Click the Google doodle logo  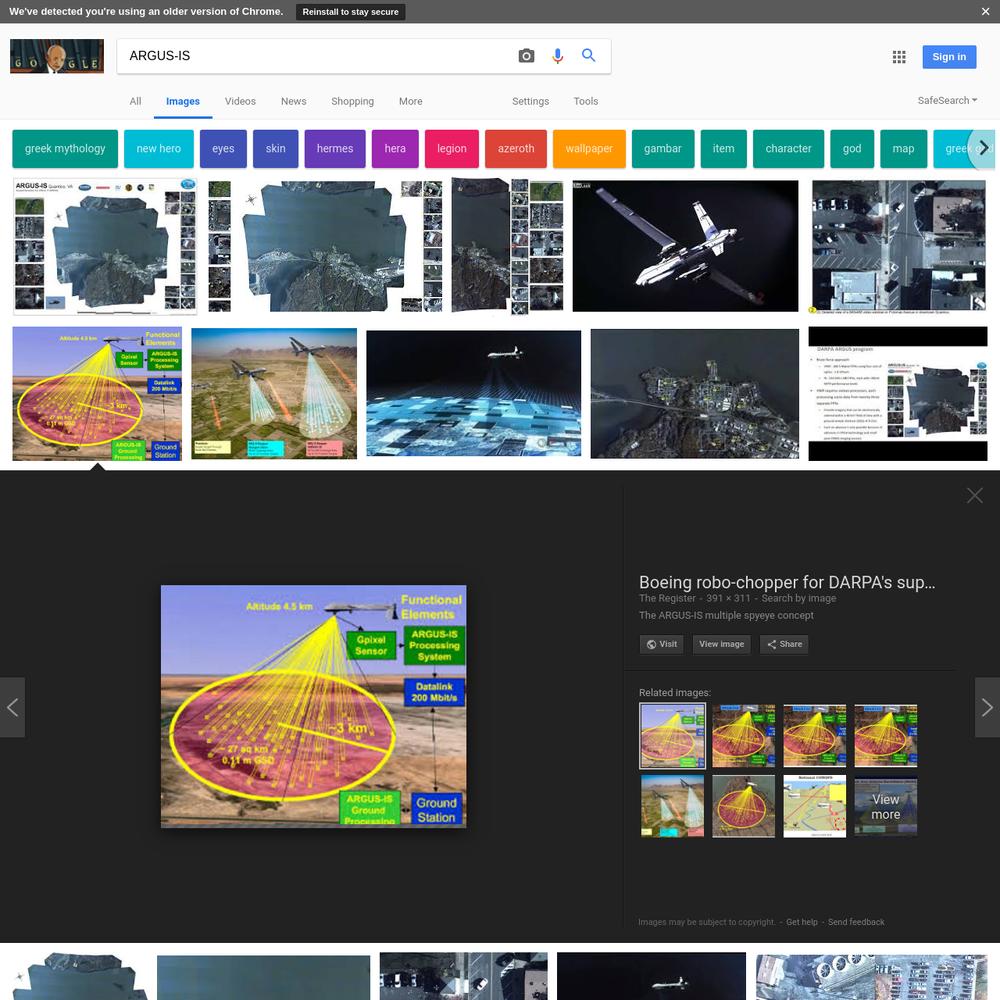point(57,56)
